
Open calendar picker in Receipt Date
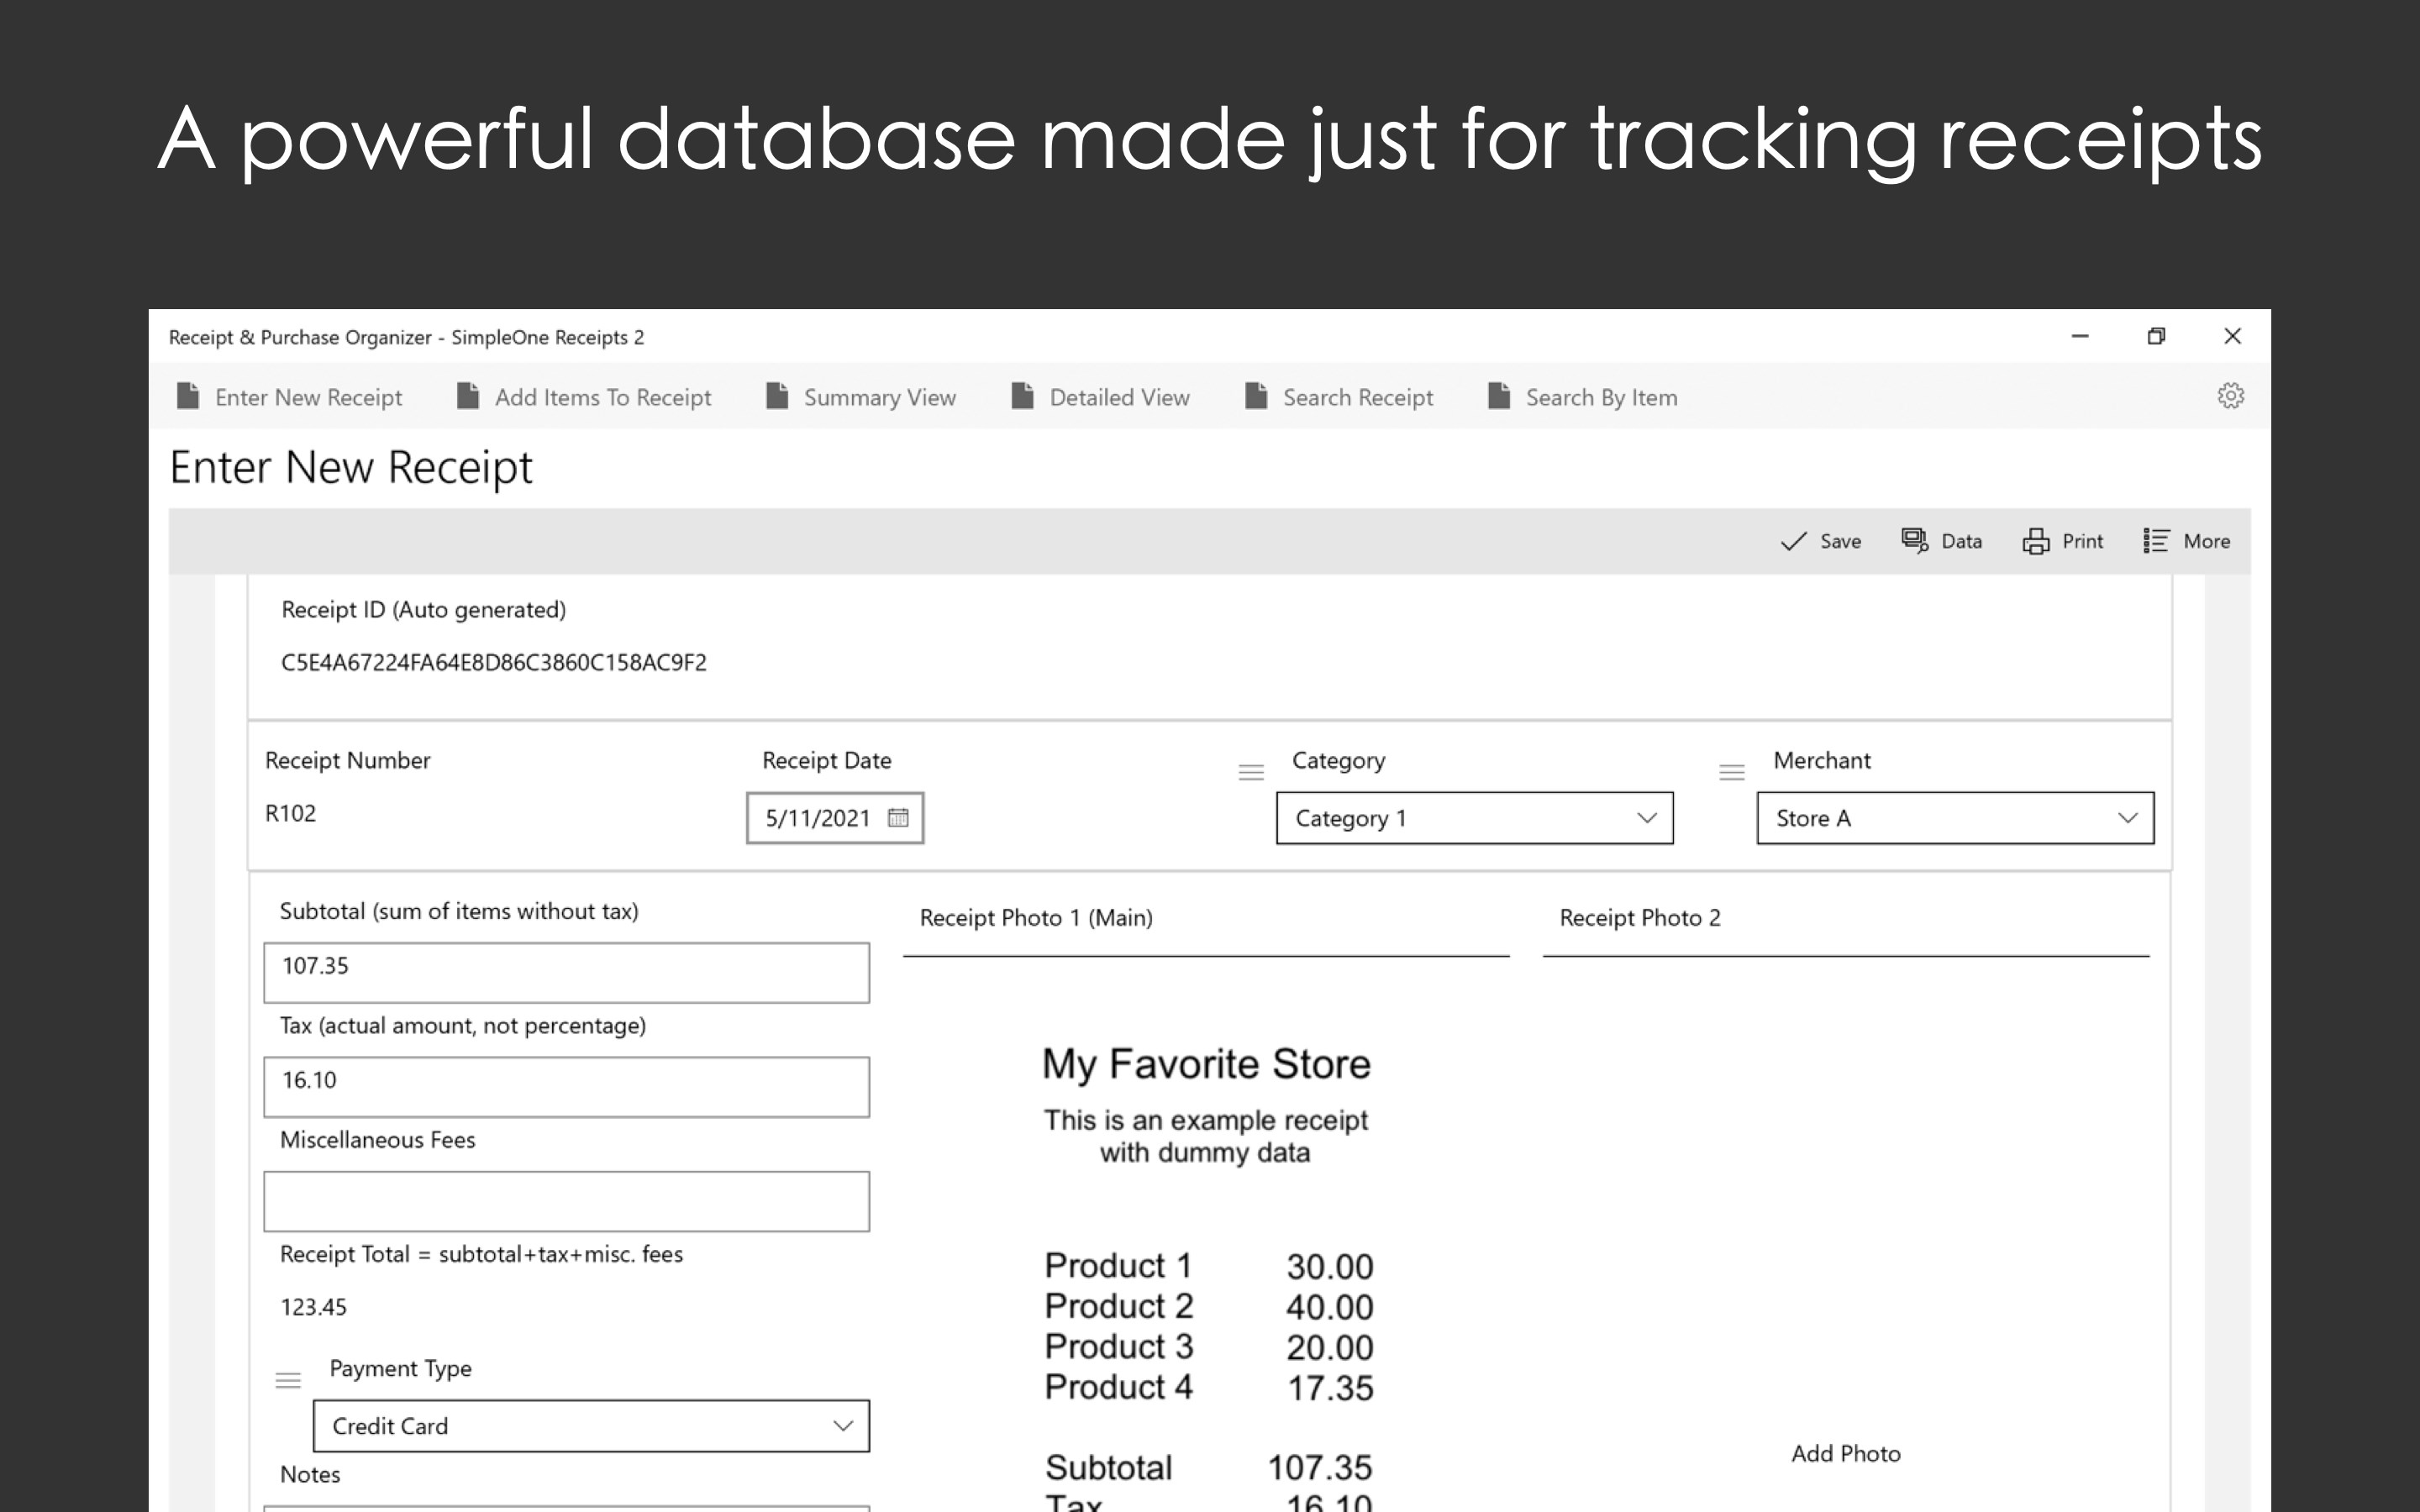tap(898, 818)
